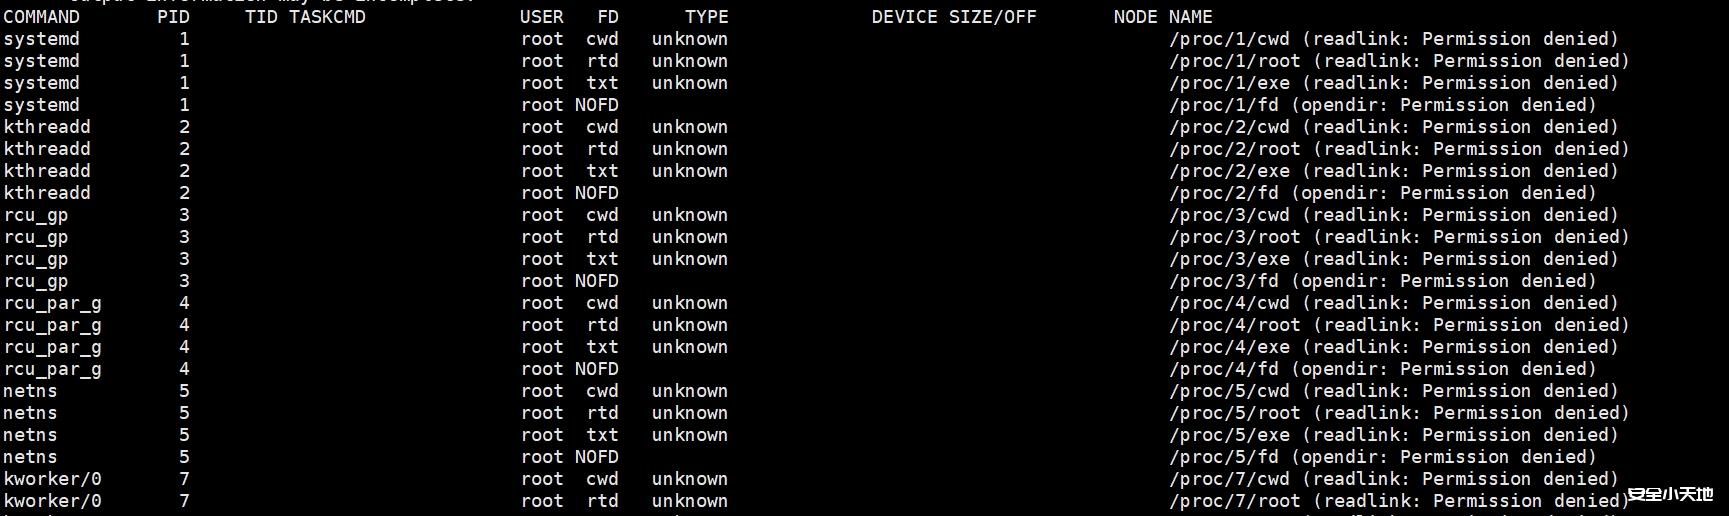Click the /proc/3/fd path text
1729x516 pixels.
click(1223, 281)
